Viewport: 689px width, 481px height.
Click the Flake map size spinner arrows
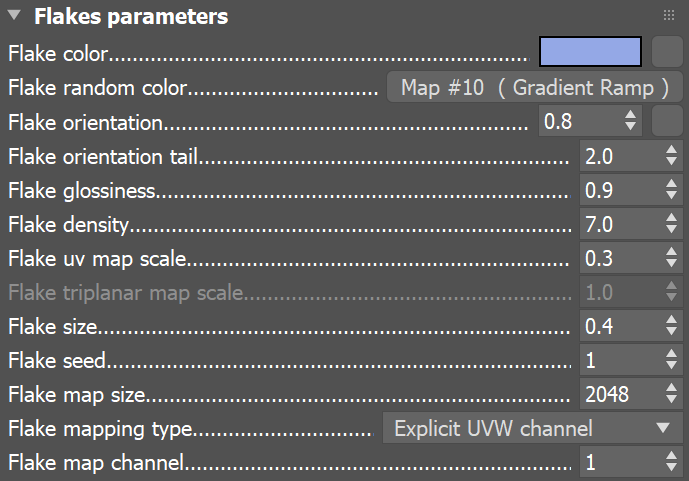point(670,395)
